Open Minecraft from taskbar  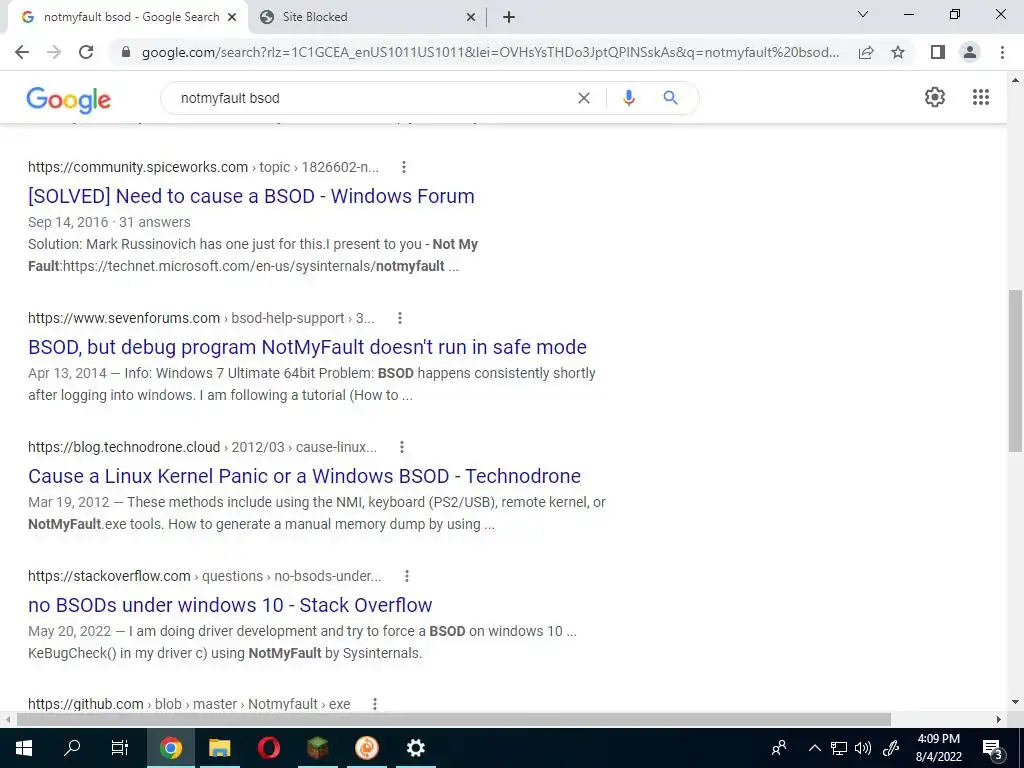tap(317, 748)
